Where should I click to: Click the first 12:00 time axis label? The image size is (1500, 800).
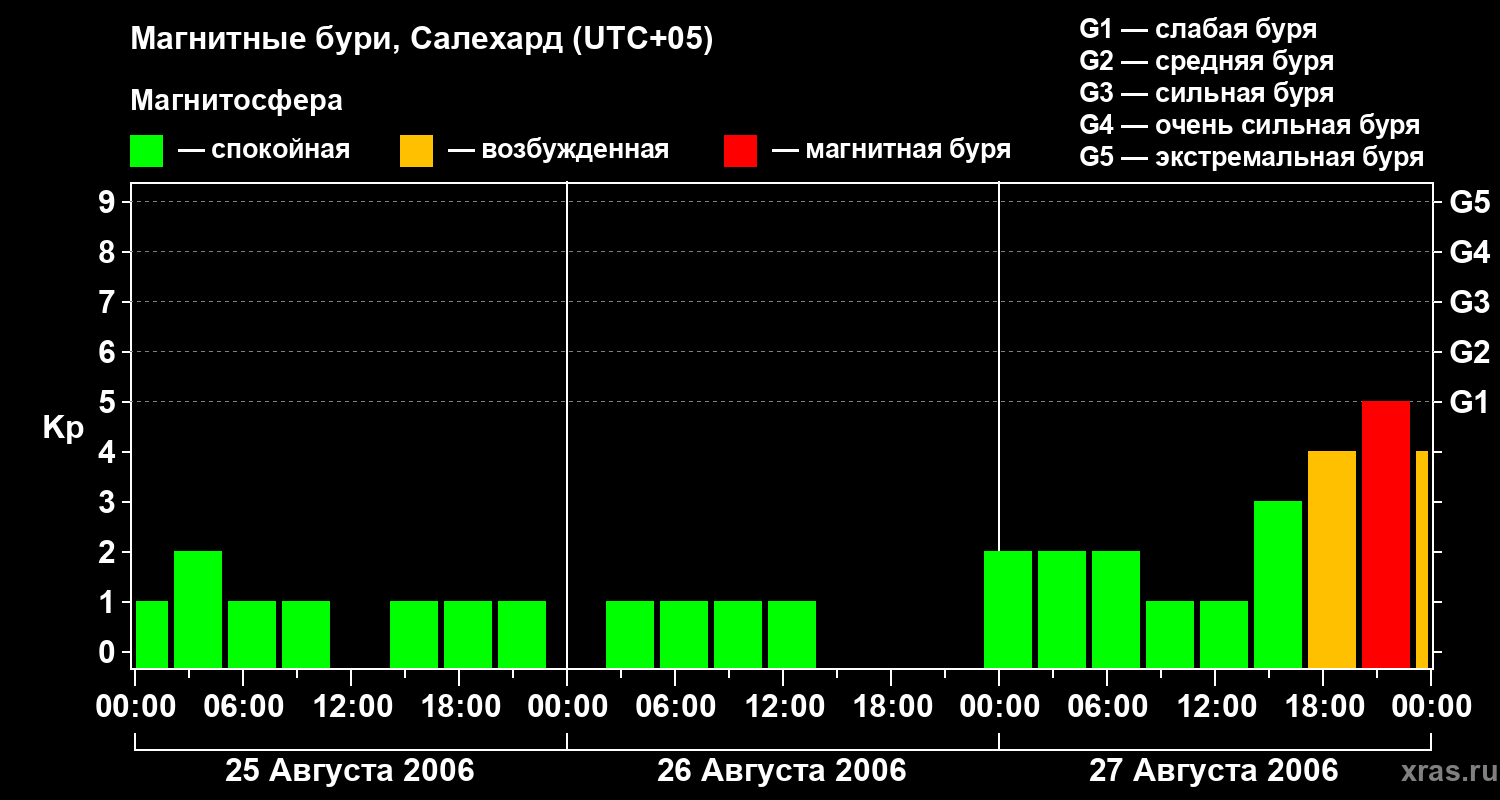(x=351, y=707)
